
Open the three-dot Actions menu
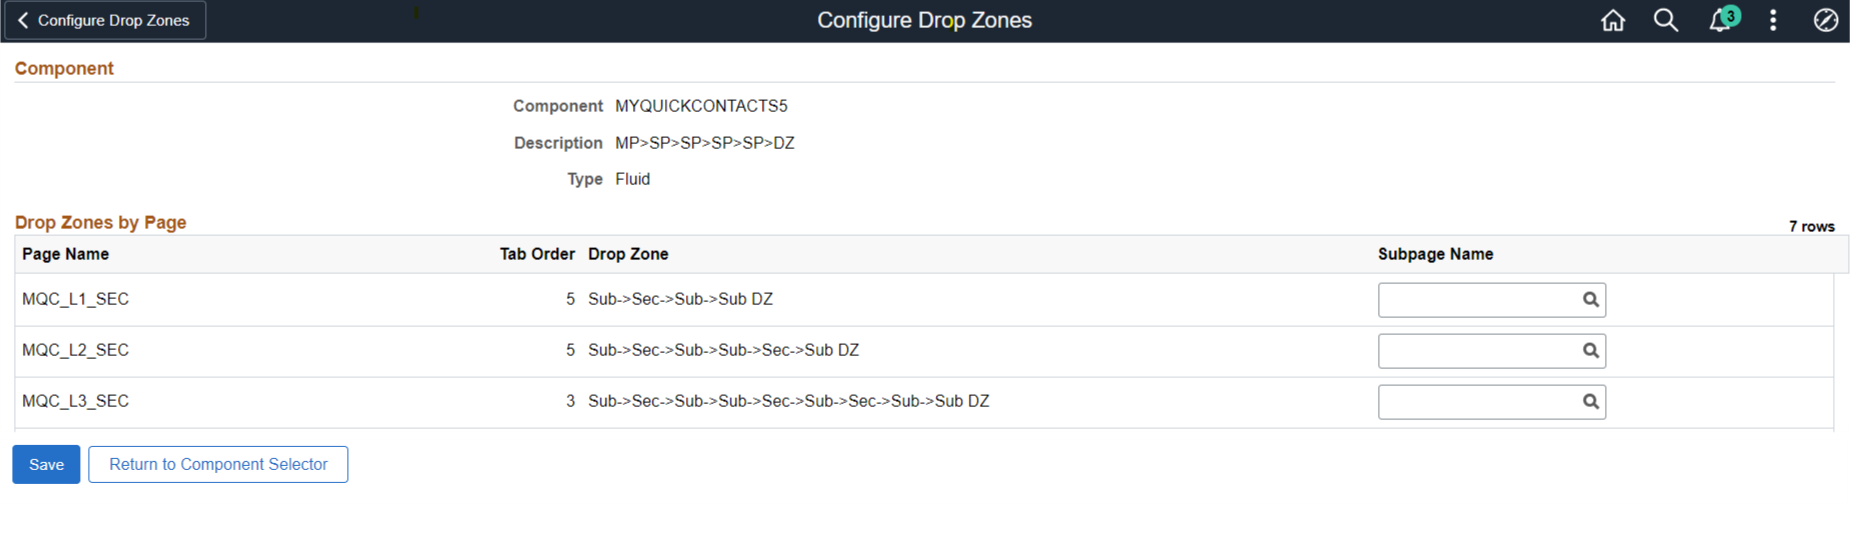pyautogui.click(x=1773, y=21)
